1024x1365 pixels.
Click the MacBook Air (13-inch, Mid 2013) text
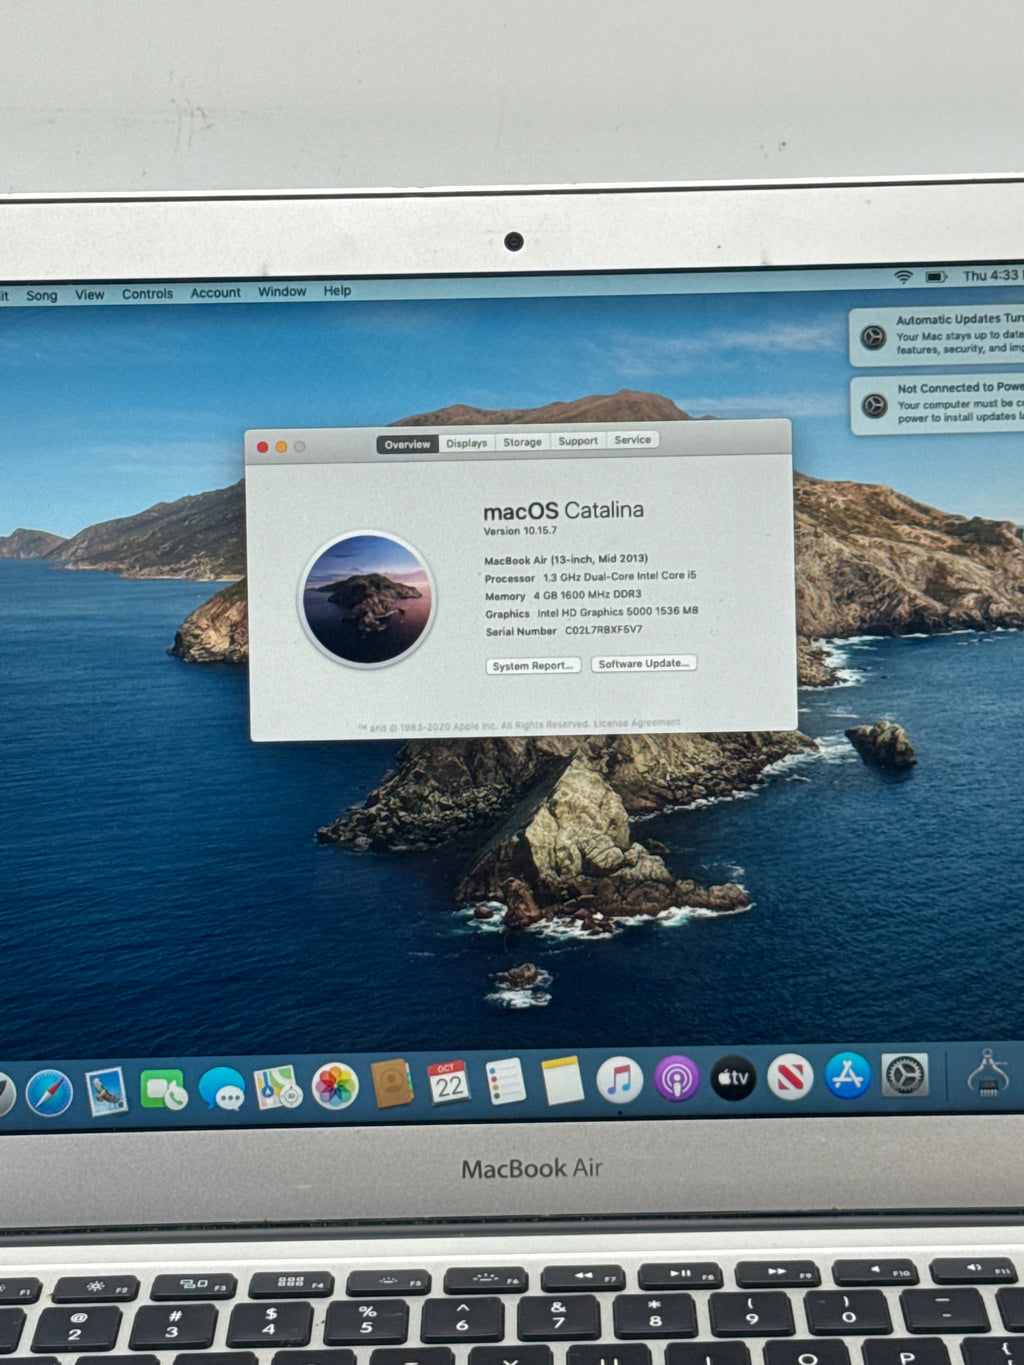(566, 560)
